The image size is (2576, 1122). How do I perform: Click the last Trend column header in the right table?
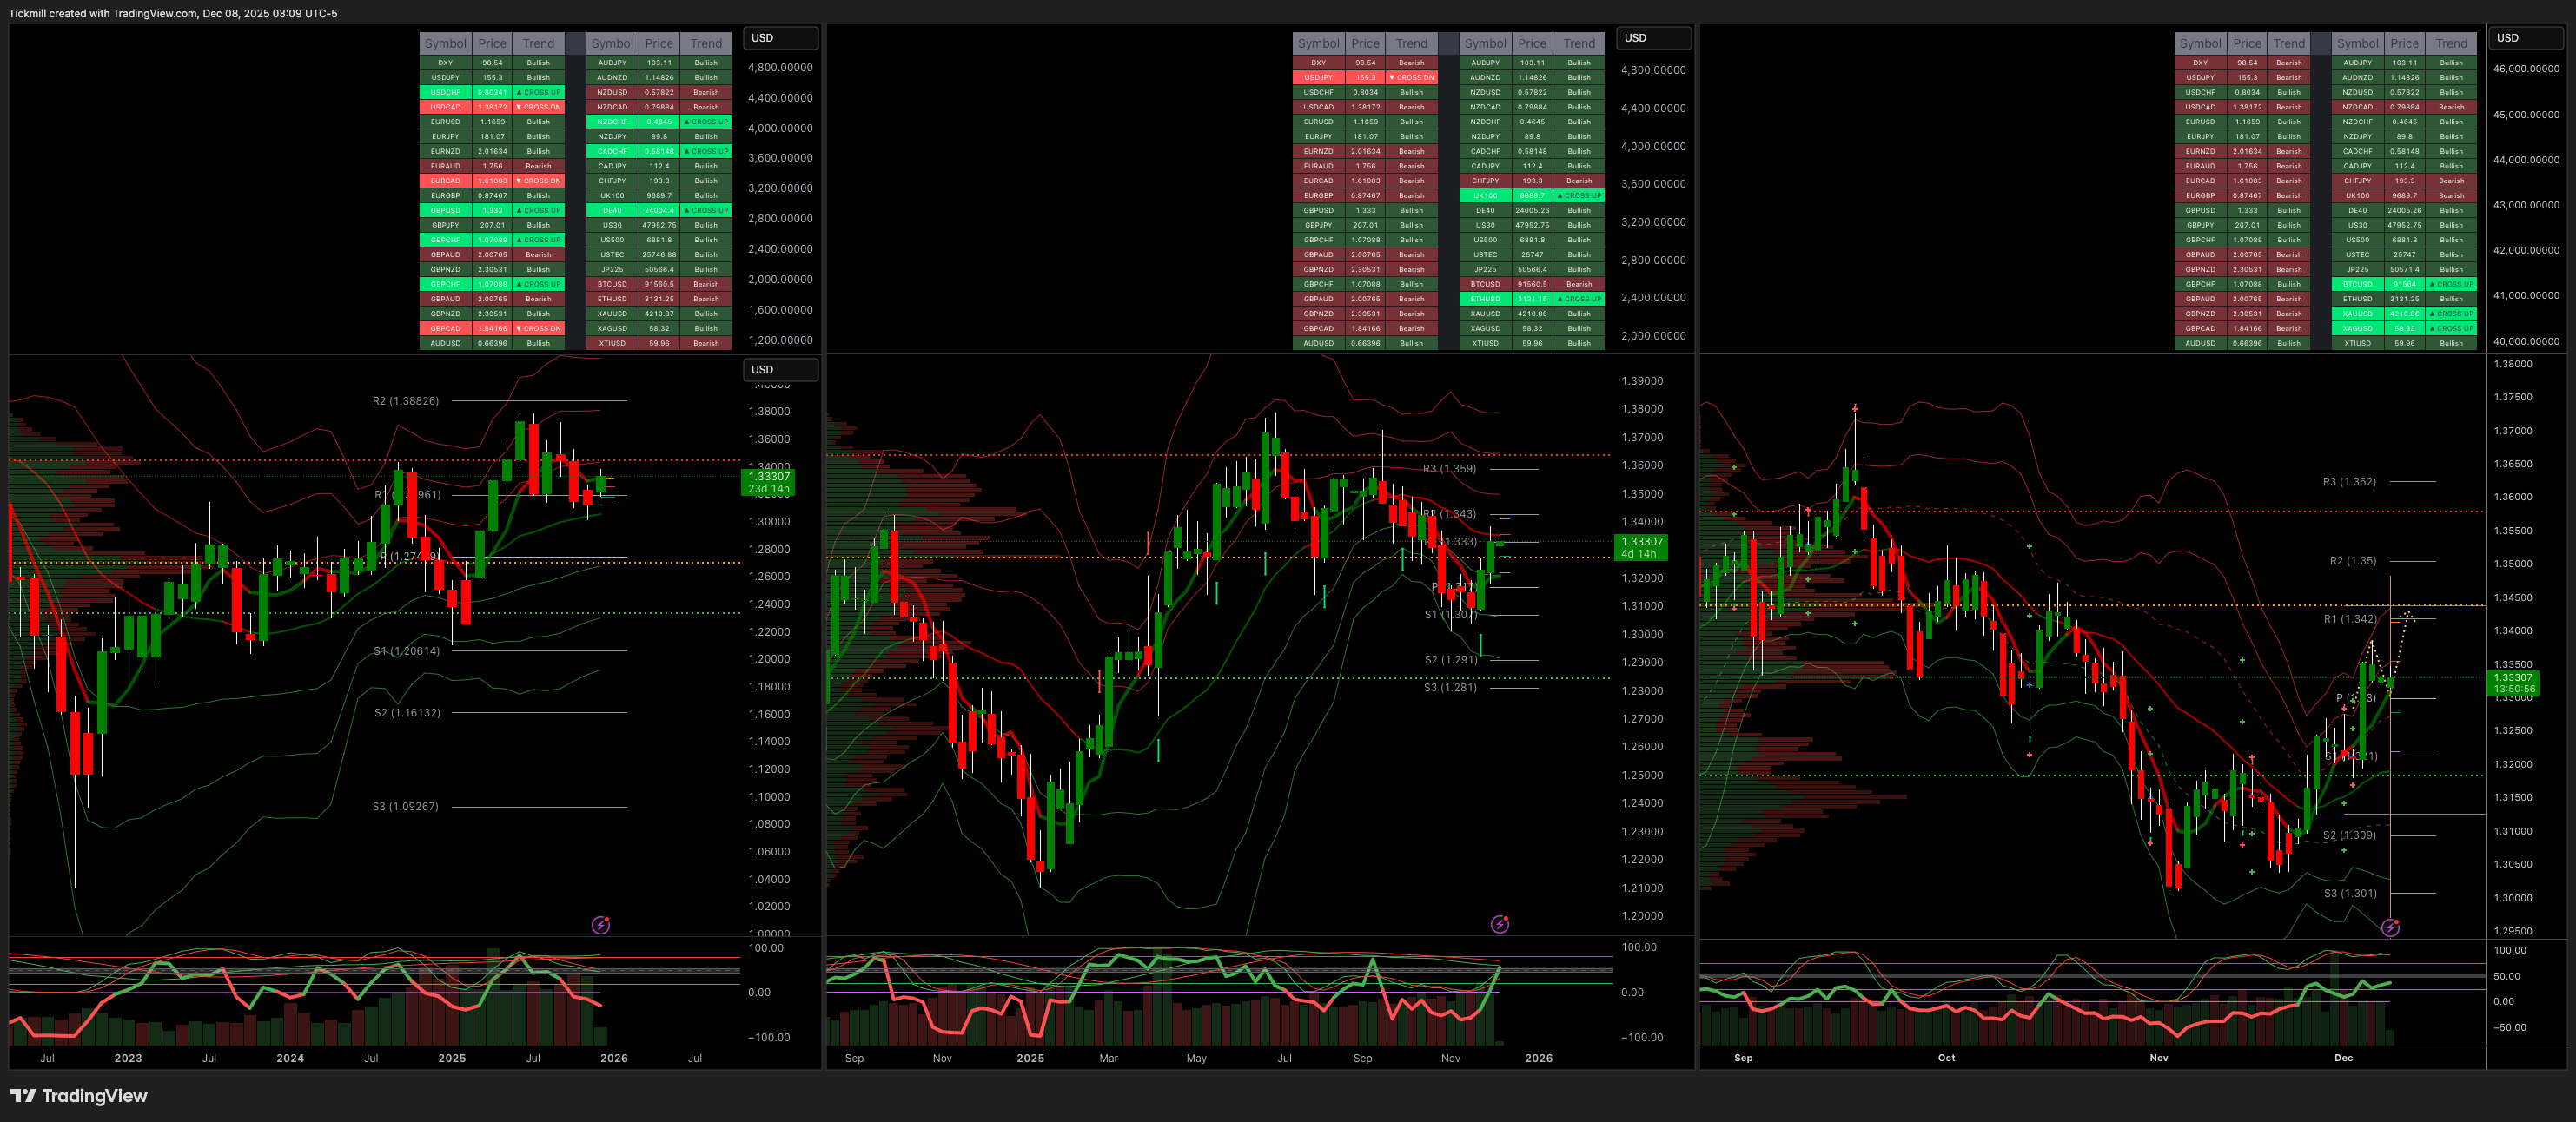click(x=2451, y=43)
